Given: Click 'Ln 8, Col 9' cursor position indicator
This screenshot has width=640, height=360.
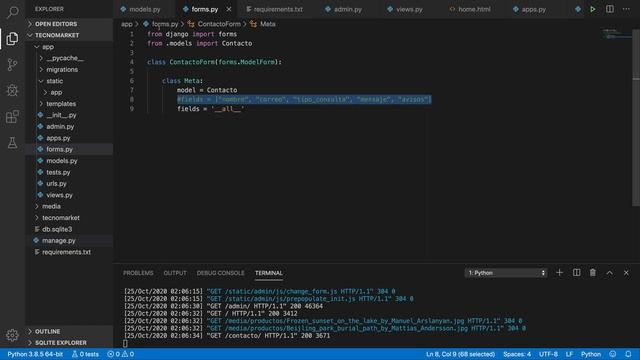Looking at the screenshot, I should (x=460, y=354).
